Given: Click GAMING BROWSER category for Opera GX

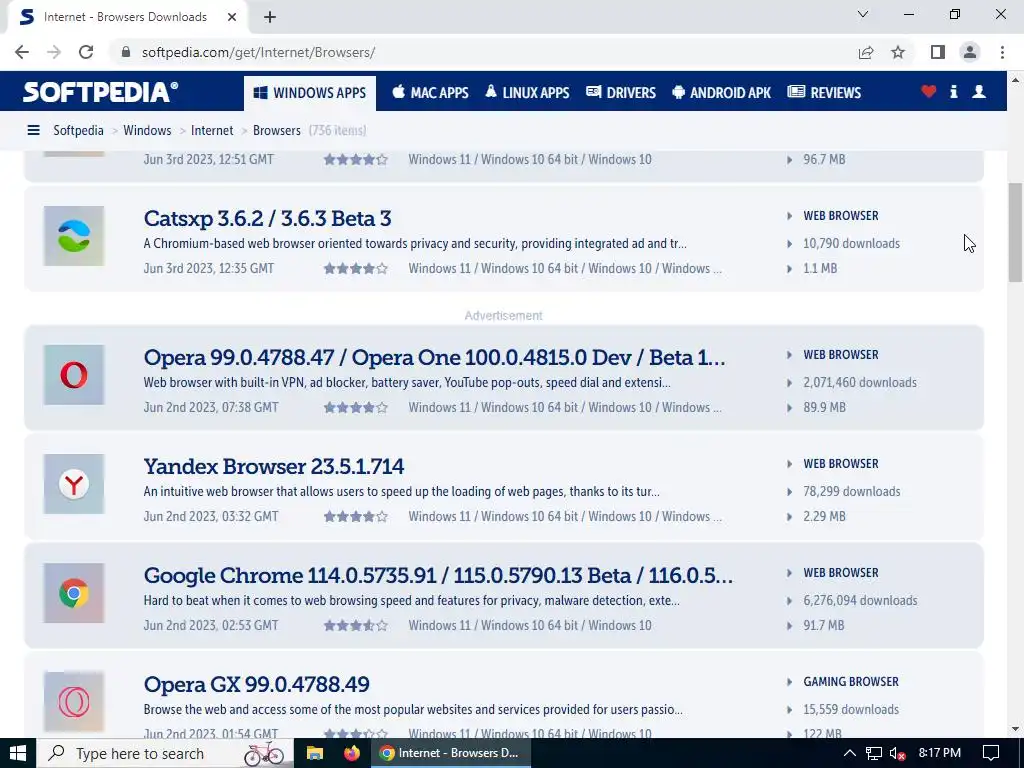Looking at the screenshot, I should pos(850,682).
